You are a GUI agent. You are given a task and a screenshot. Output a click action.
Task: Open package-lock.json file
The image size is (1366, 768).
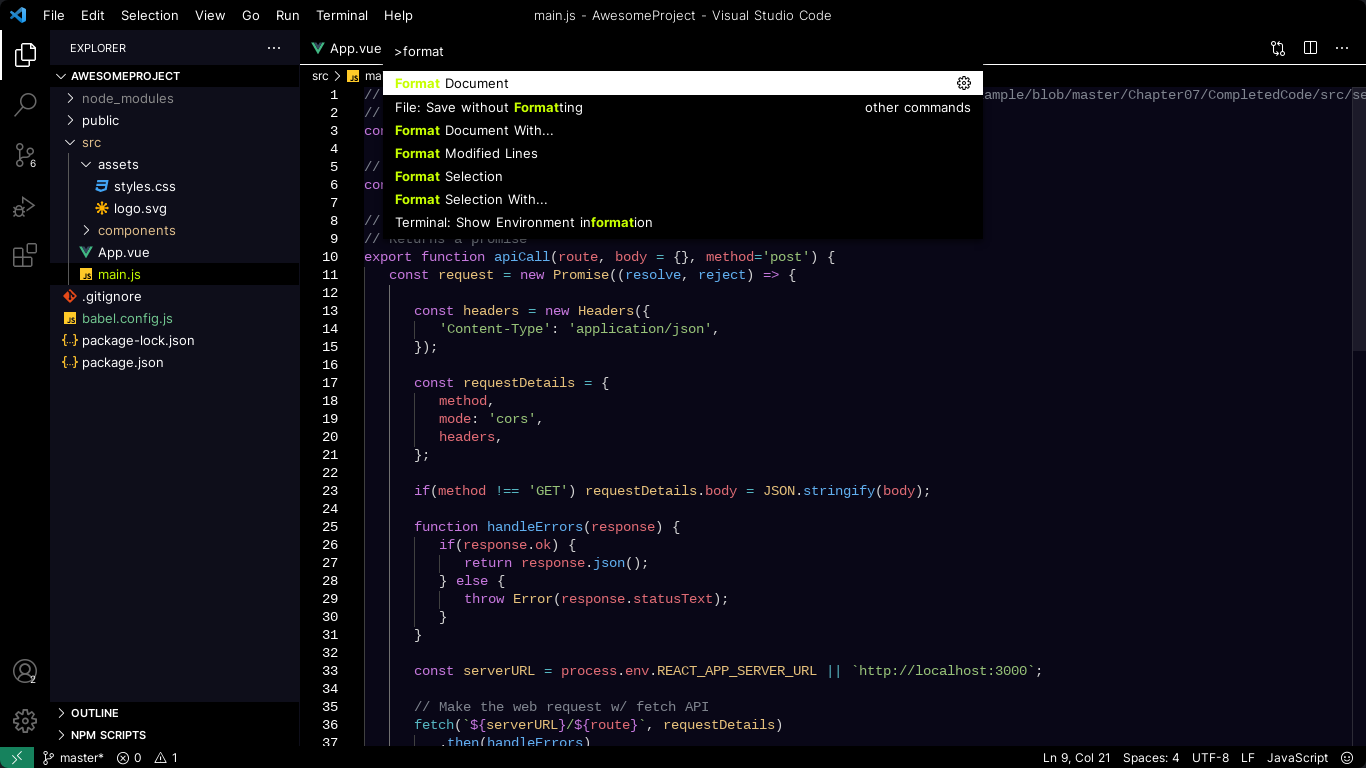(x=174, y=340)
